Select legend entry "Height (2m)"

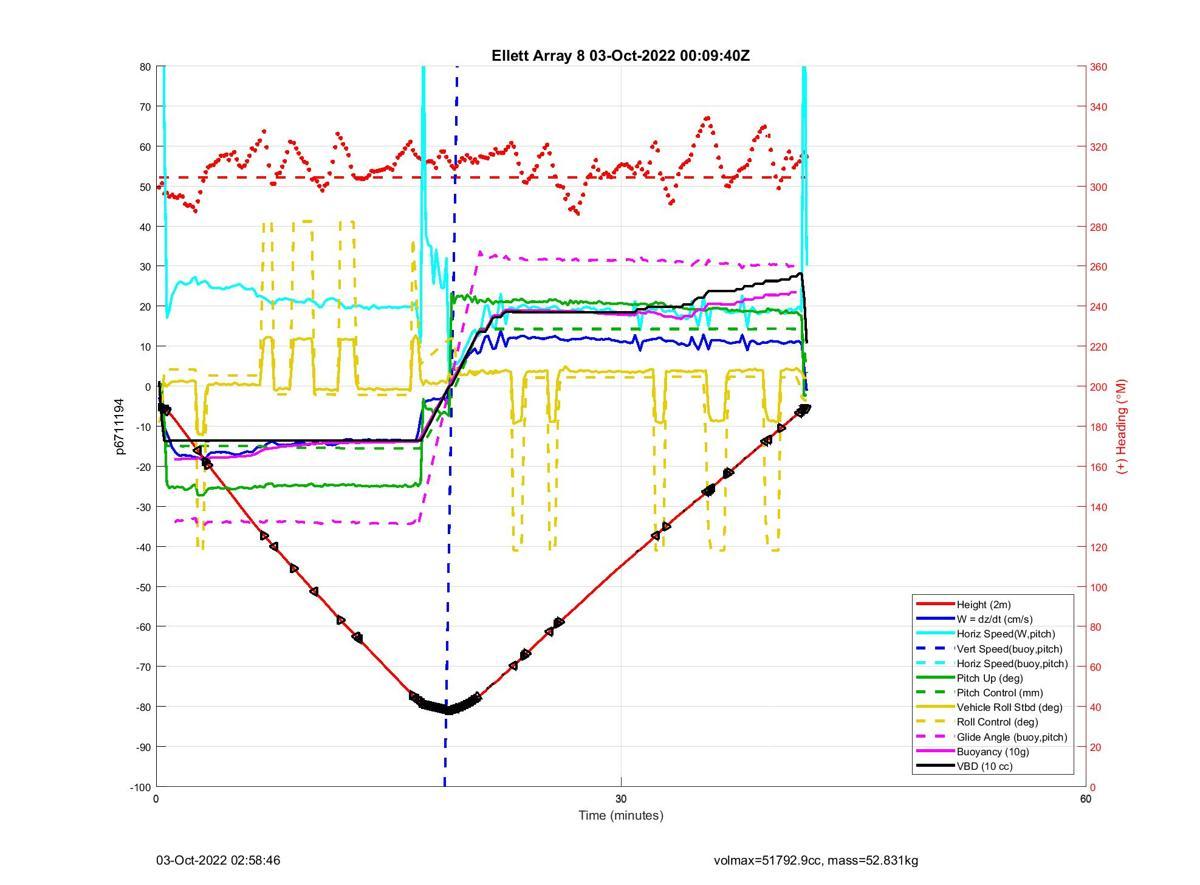[x=984, y=605]
